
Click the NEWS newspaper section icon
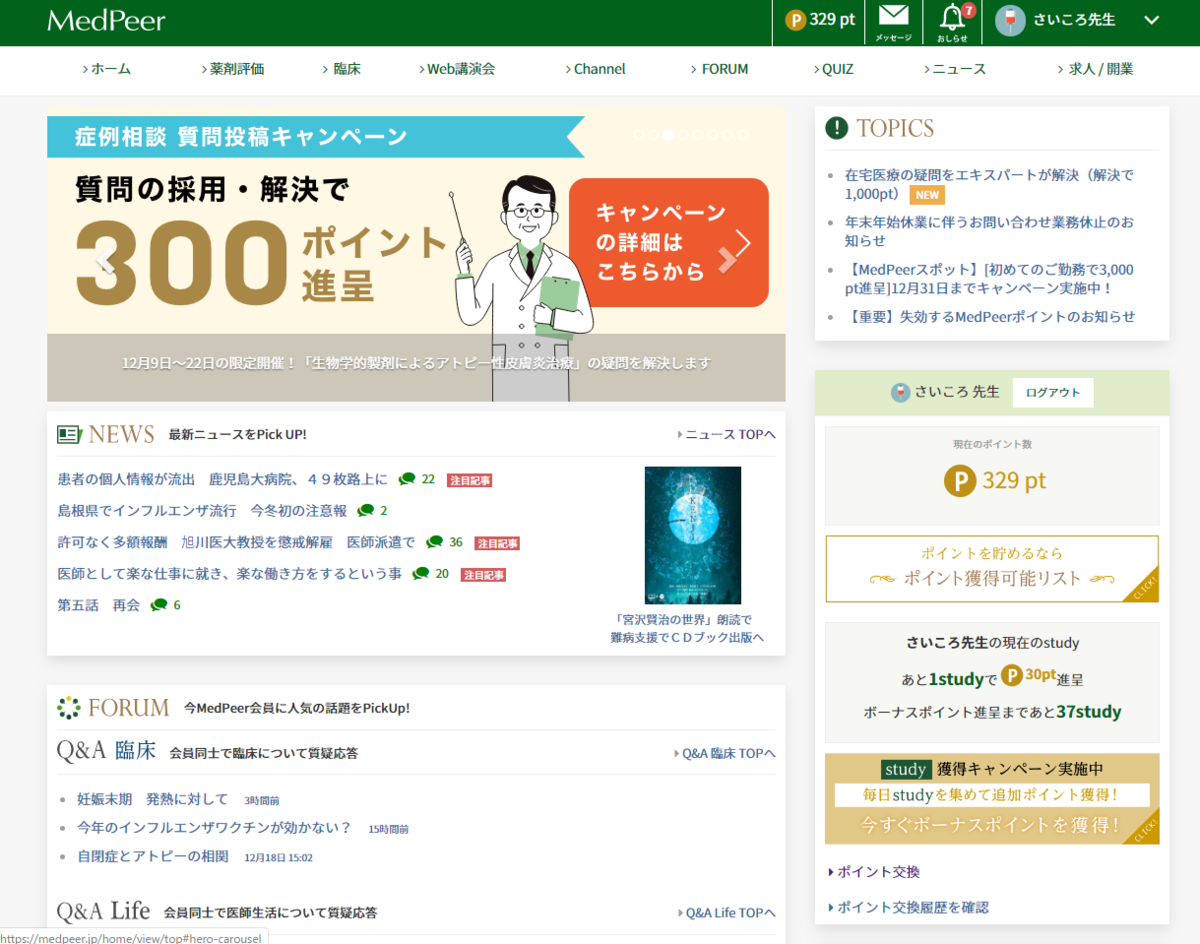click(69, 434)
